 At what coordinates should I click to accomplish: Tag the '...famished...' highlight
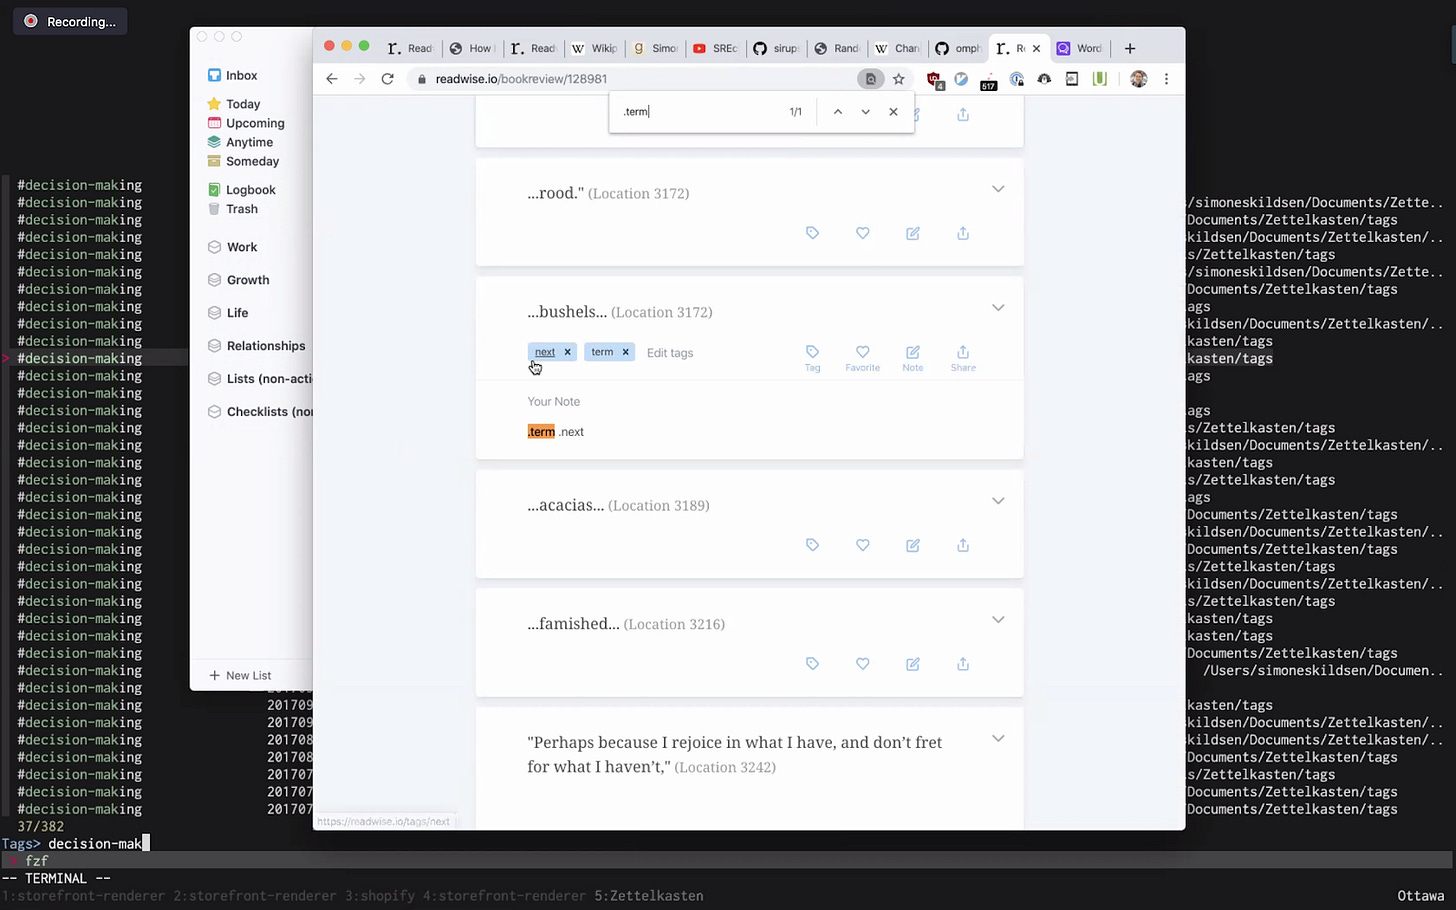(x=812, y=664)
